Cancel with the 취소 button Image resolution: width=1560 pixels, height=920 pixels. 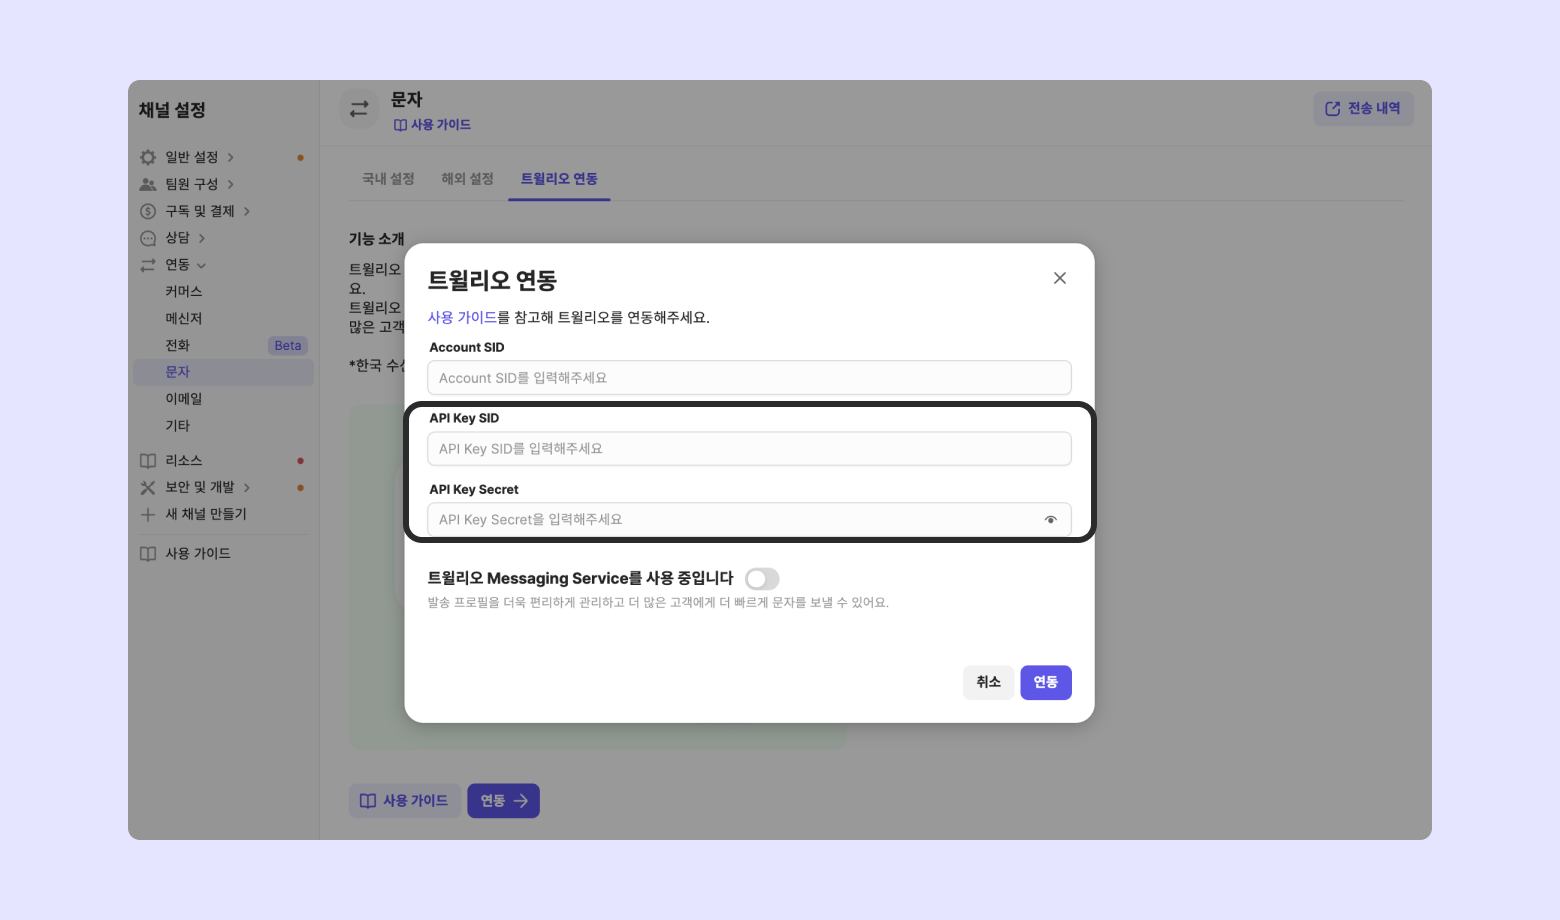tap(989, 682)
